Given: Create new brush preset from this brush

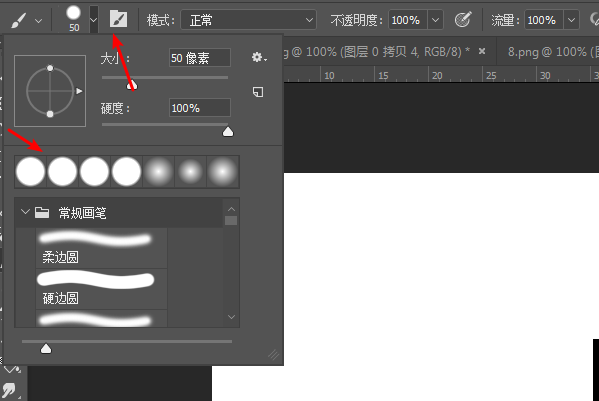Looking at the screenshot, I should click(x=258, y=92).
